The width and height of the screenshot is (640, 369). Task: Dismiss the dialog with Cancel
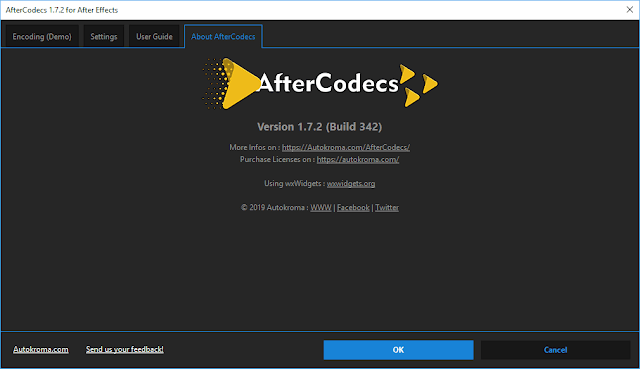556,350
